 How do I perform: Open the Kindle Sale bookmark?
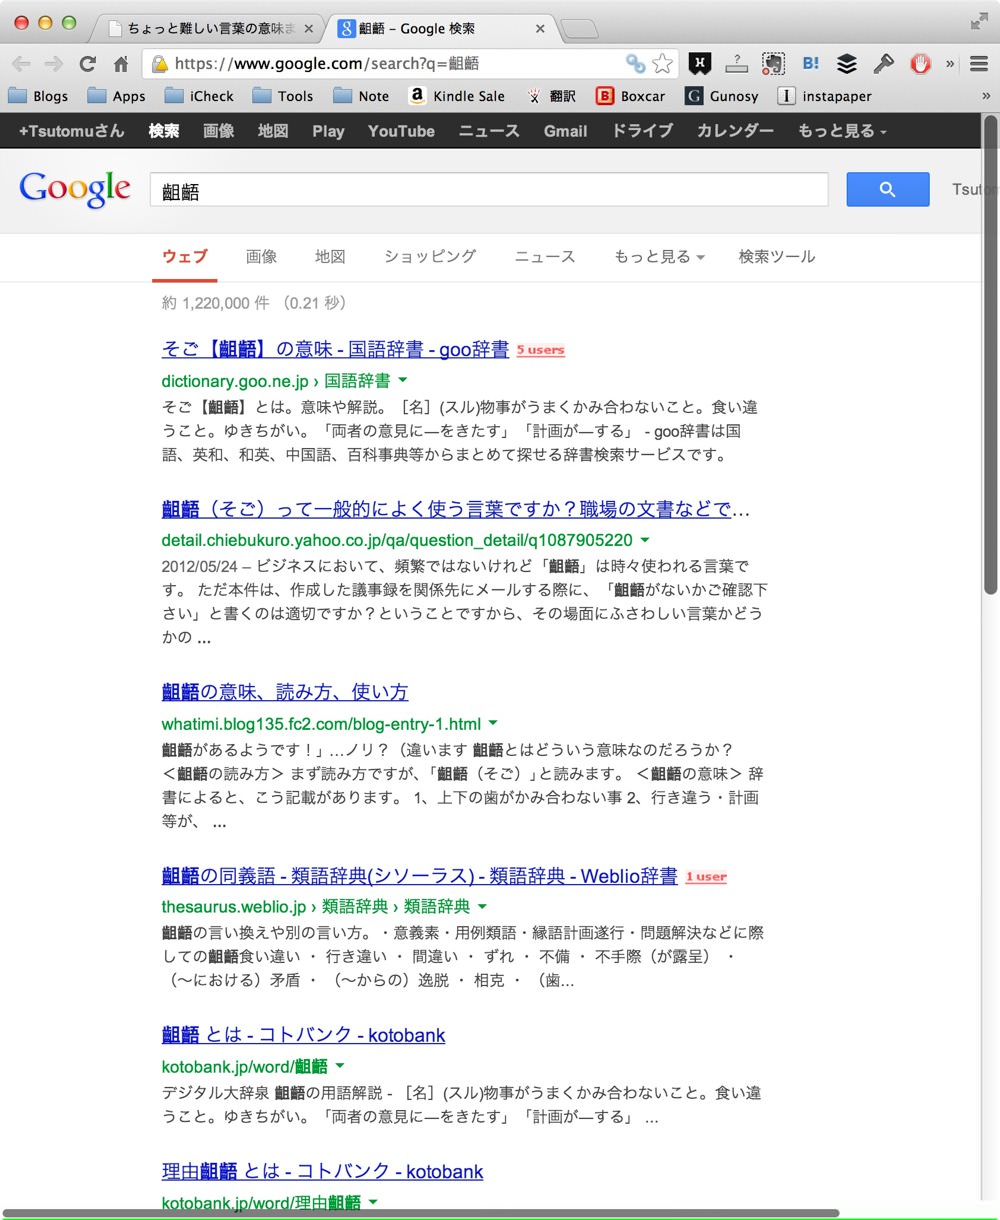pyautogui.click(x=457, y=96)
